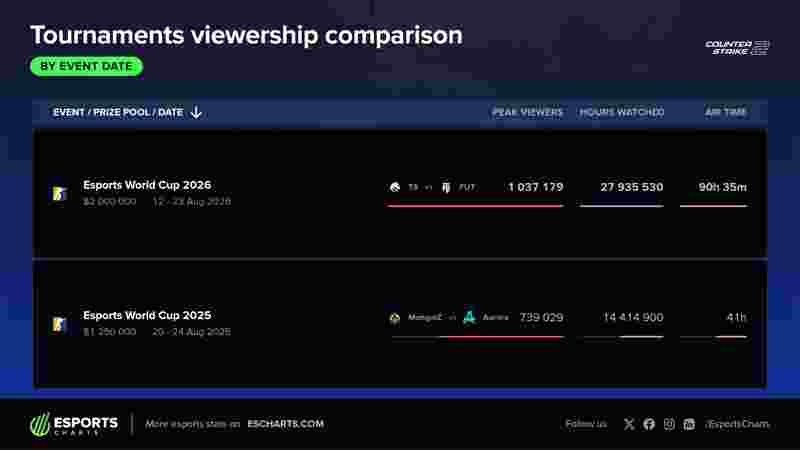Click the Facebook icon in the footer

coord(649,424)
